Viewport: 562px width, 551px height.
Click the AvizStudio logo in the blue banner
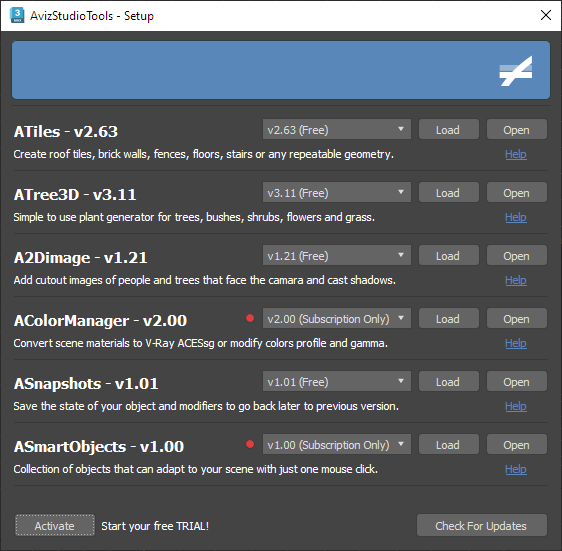point(516,71)
